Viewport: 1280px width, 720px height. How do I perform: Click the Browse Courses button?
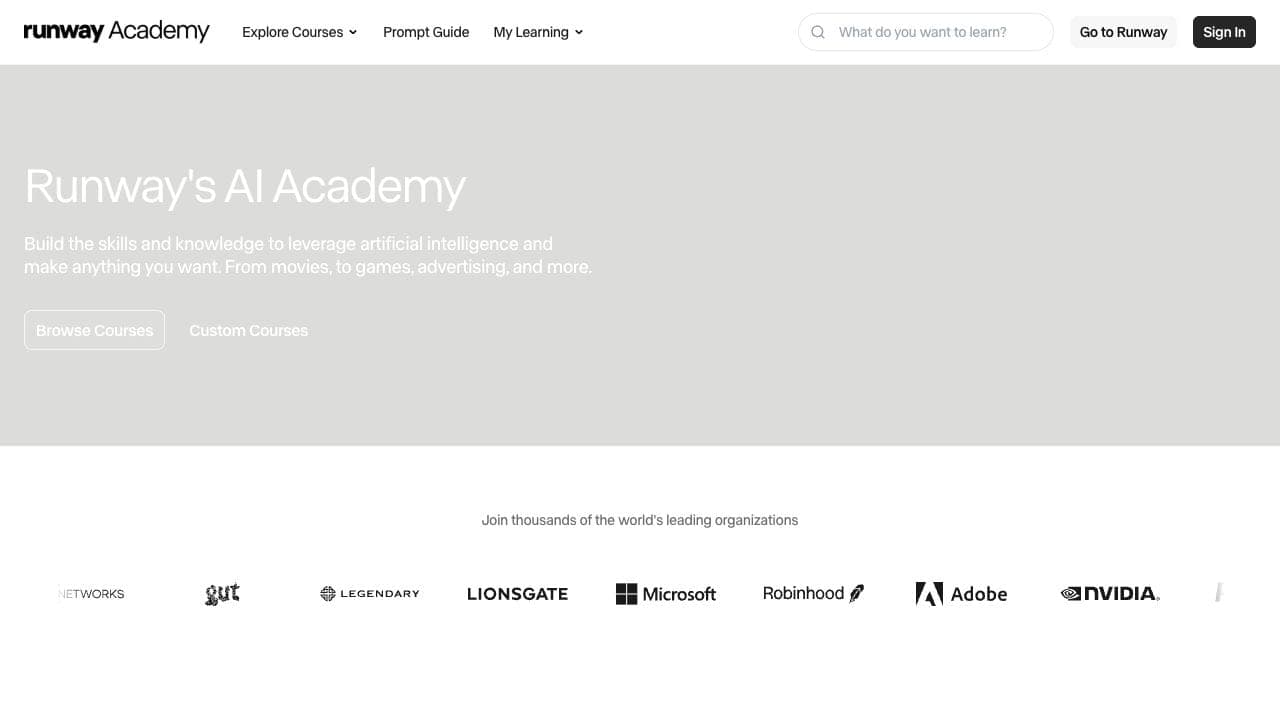(94, 330)
